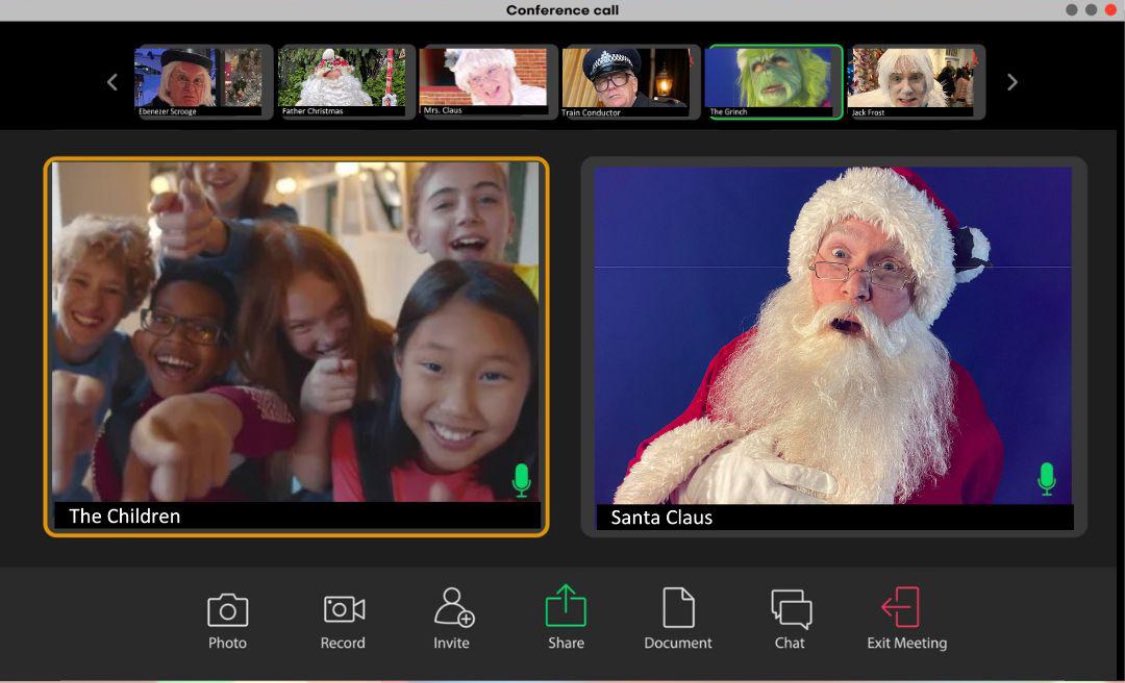The width and height of the screenshot is (1125, 683).
Task: Click the Chat text label
Action: [790, 643]
